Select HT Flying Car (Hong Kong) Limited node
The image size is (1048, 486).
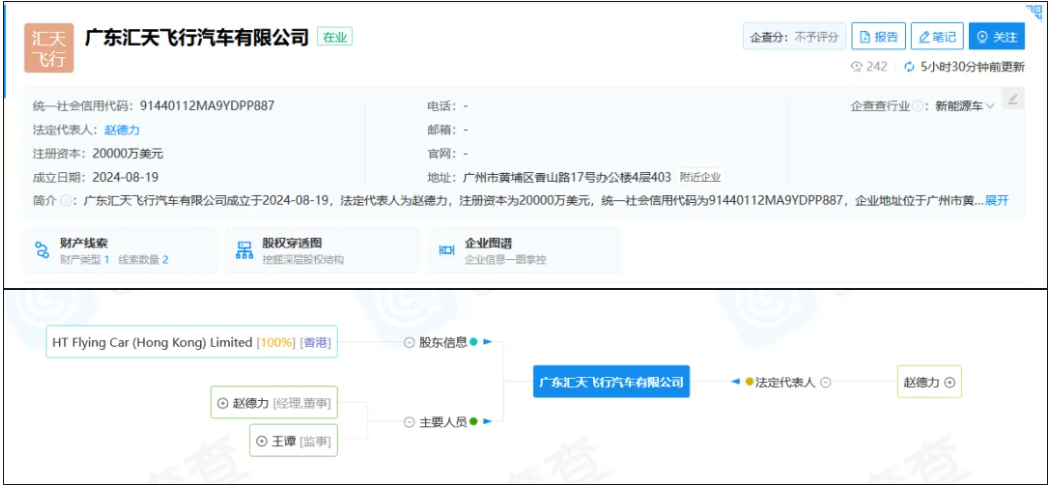192,342
